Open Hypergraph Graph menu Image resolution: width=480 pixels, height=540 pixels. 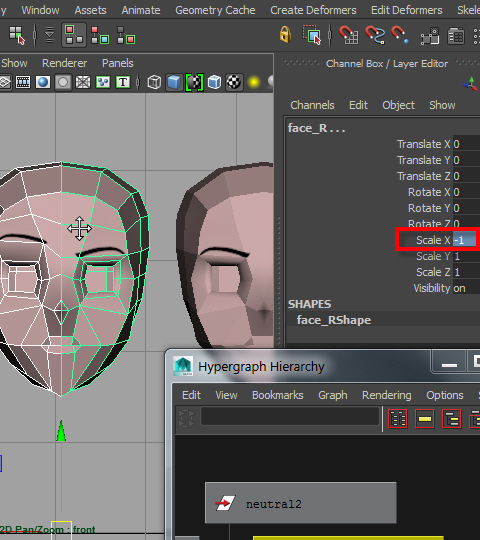click(333, 395)
